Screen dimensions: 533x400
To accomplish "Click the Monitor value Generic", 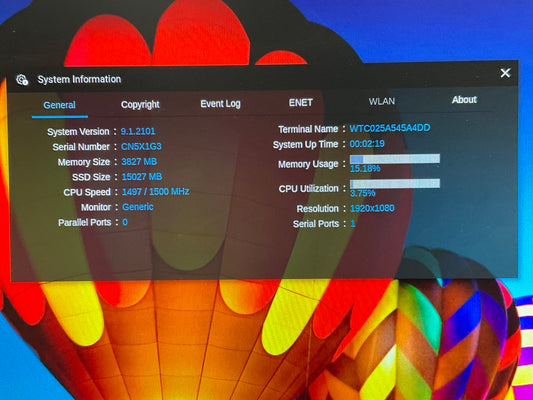I will (138, 207).
